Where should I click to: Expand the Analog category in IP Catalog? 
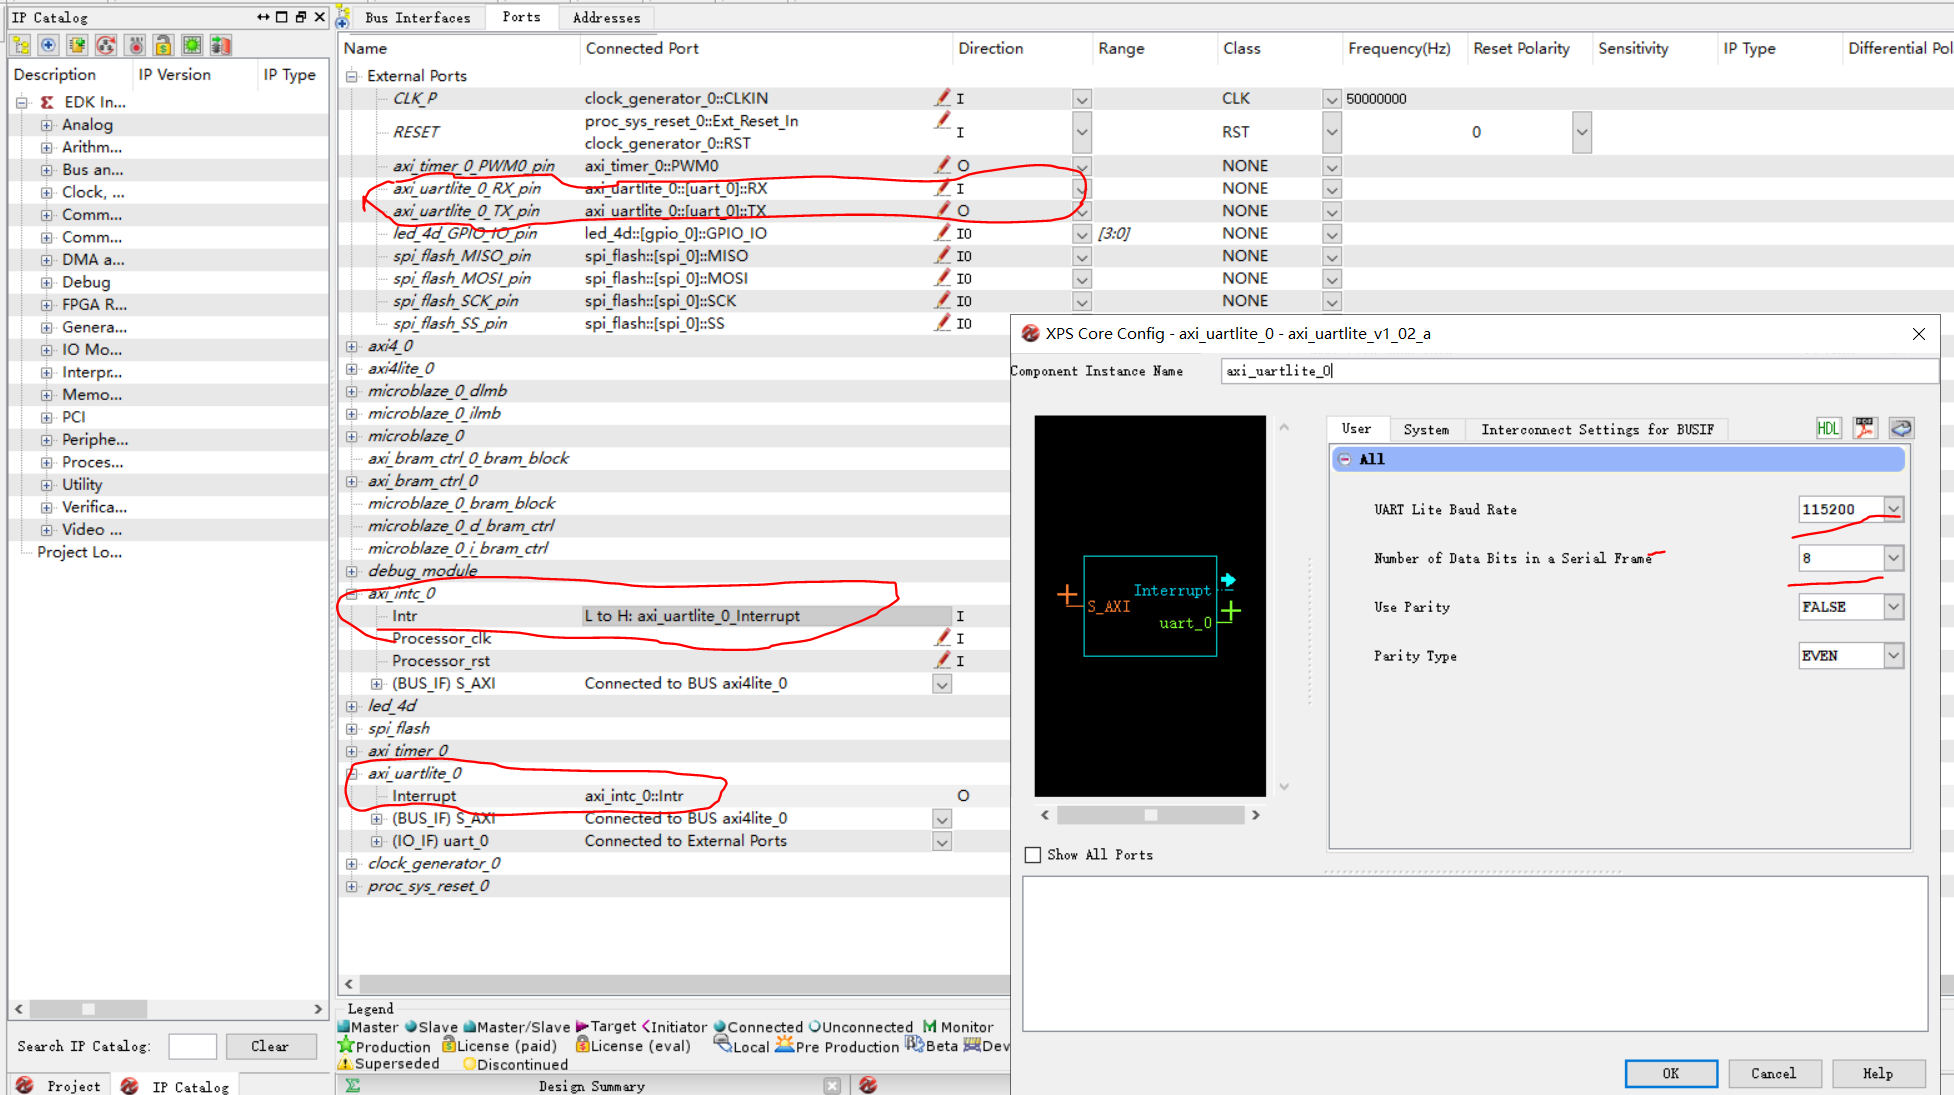point(47,125)
